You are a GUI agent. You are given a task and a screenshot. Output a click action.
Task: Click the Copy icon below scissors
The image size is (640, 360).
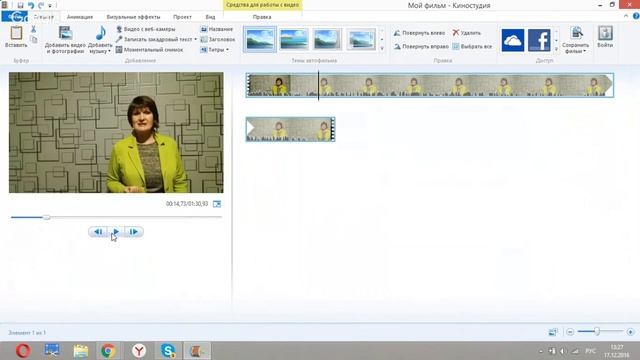click(x=33, y=39)
